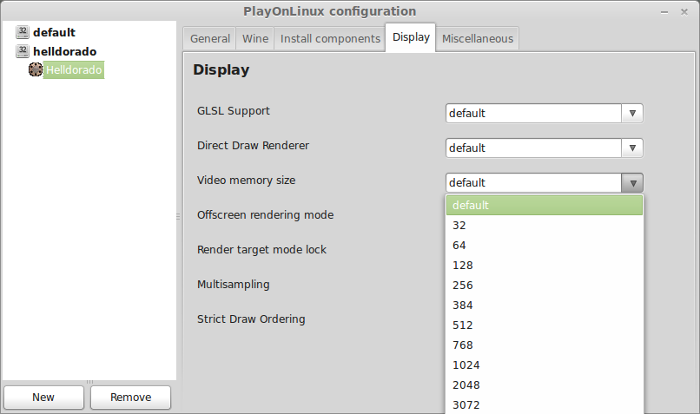The width and height of the screenshot is (700, 414).
Task: Open the Direct Draw Renderer dropdown arrow
Action: tap(632, 148)
